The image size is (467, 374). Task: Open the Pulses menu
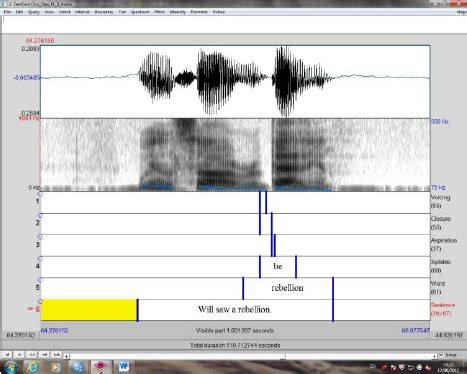click(219, 12)
